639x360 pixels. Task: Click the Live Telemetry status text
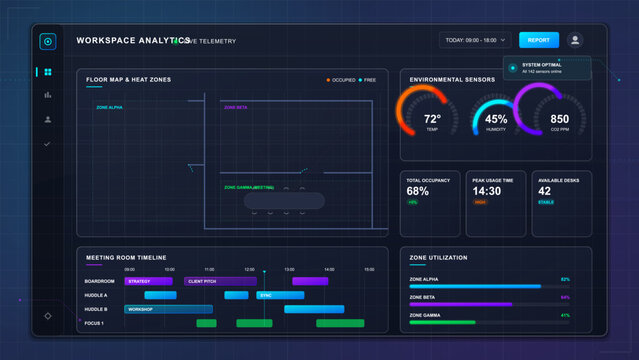click(209, 41)
